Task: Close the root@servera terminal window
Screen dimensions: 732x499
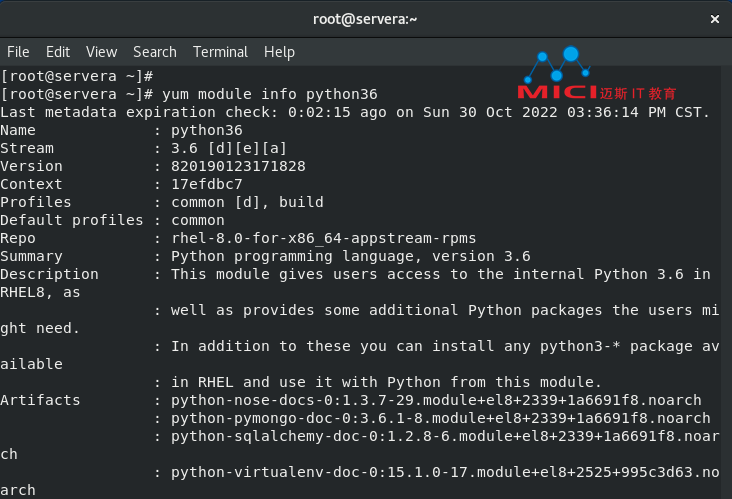Action: (x=714, y=19)
